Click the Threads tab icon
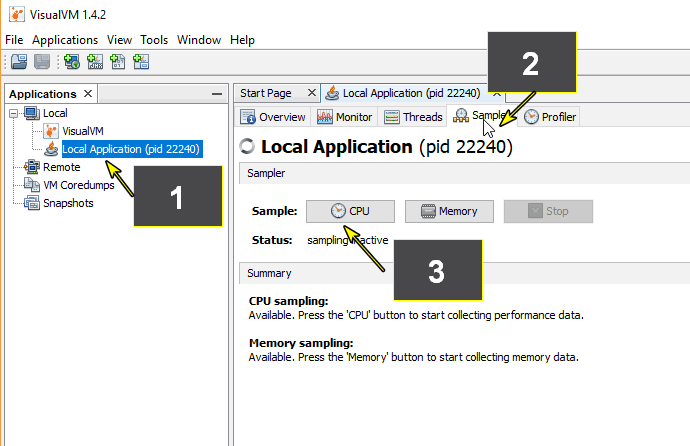The width and height of the screenshot is (690, 446). 392,117
